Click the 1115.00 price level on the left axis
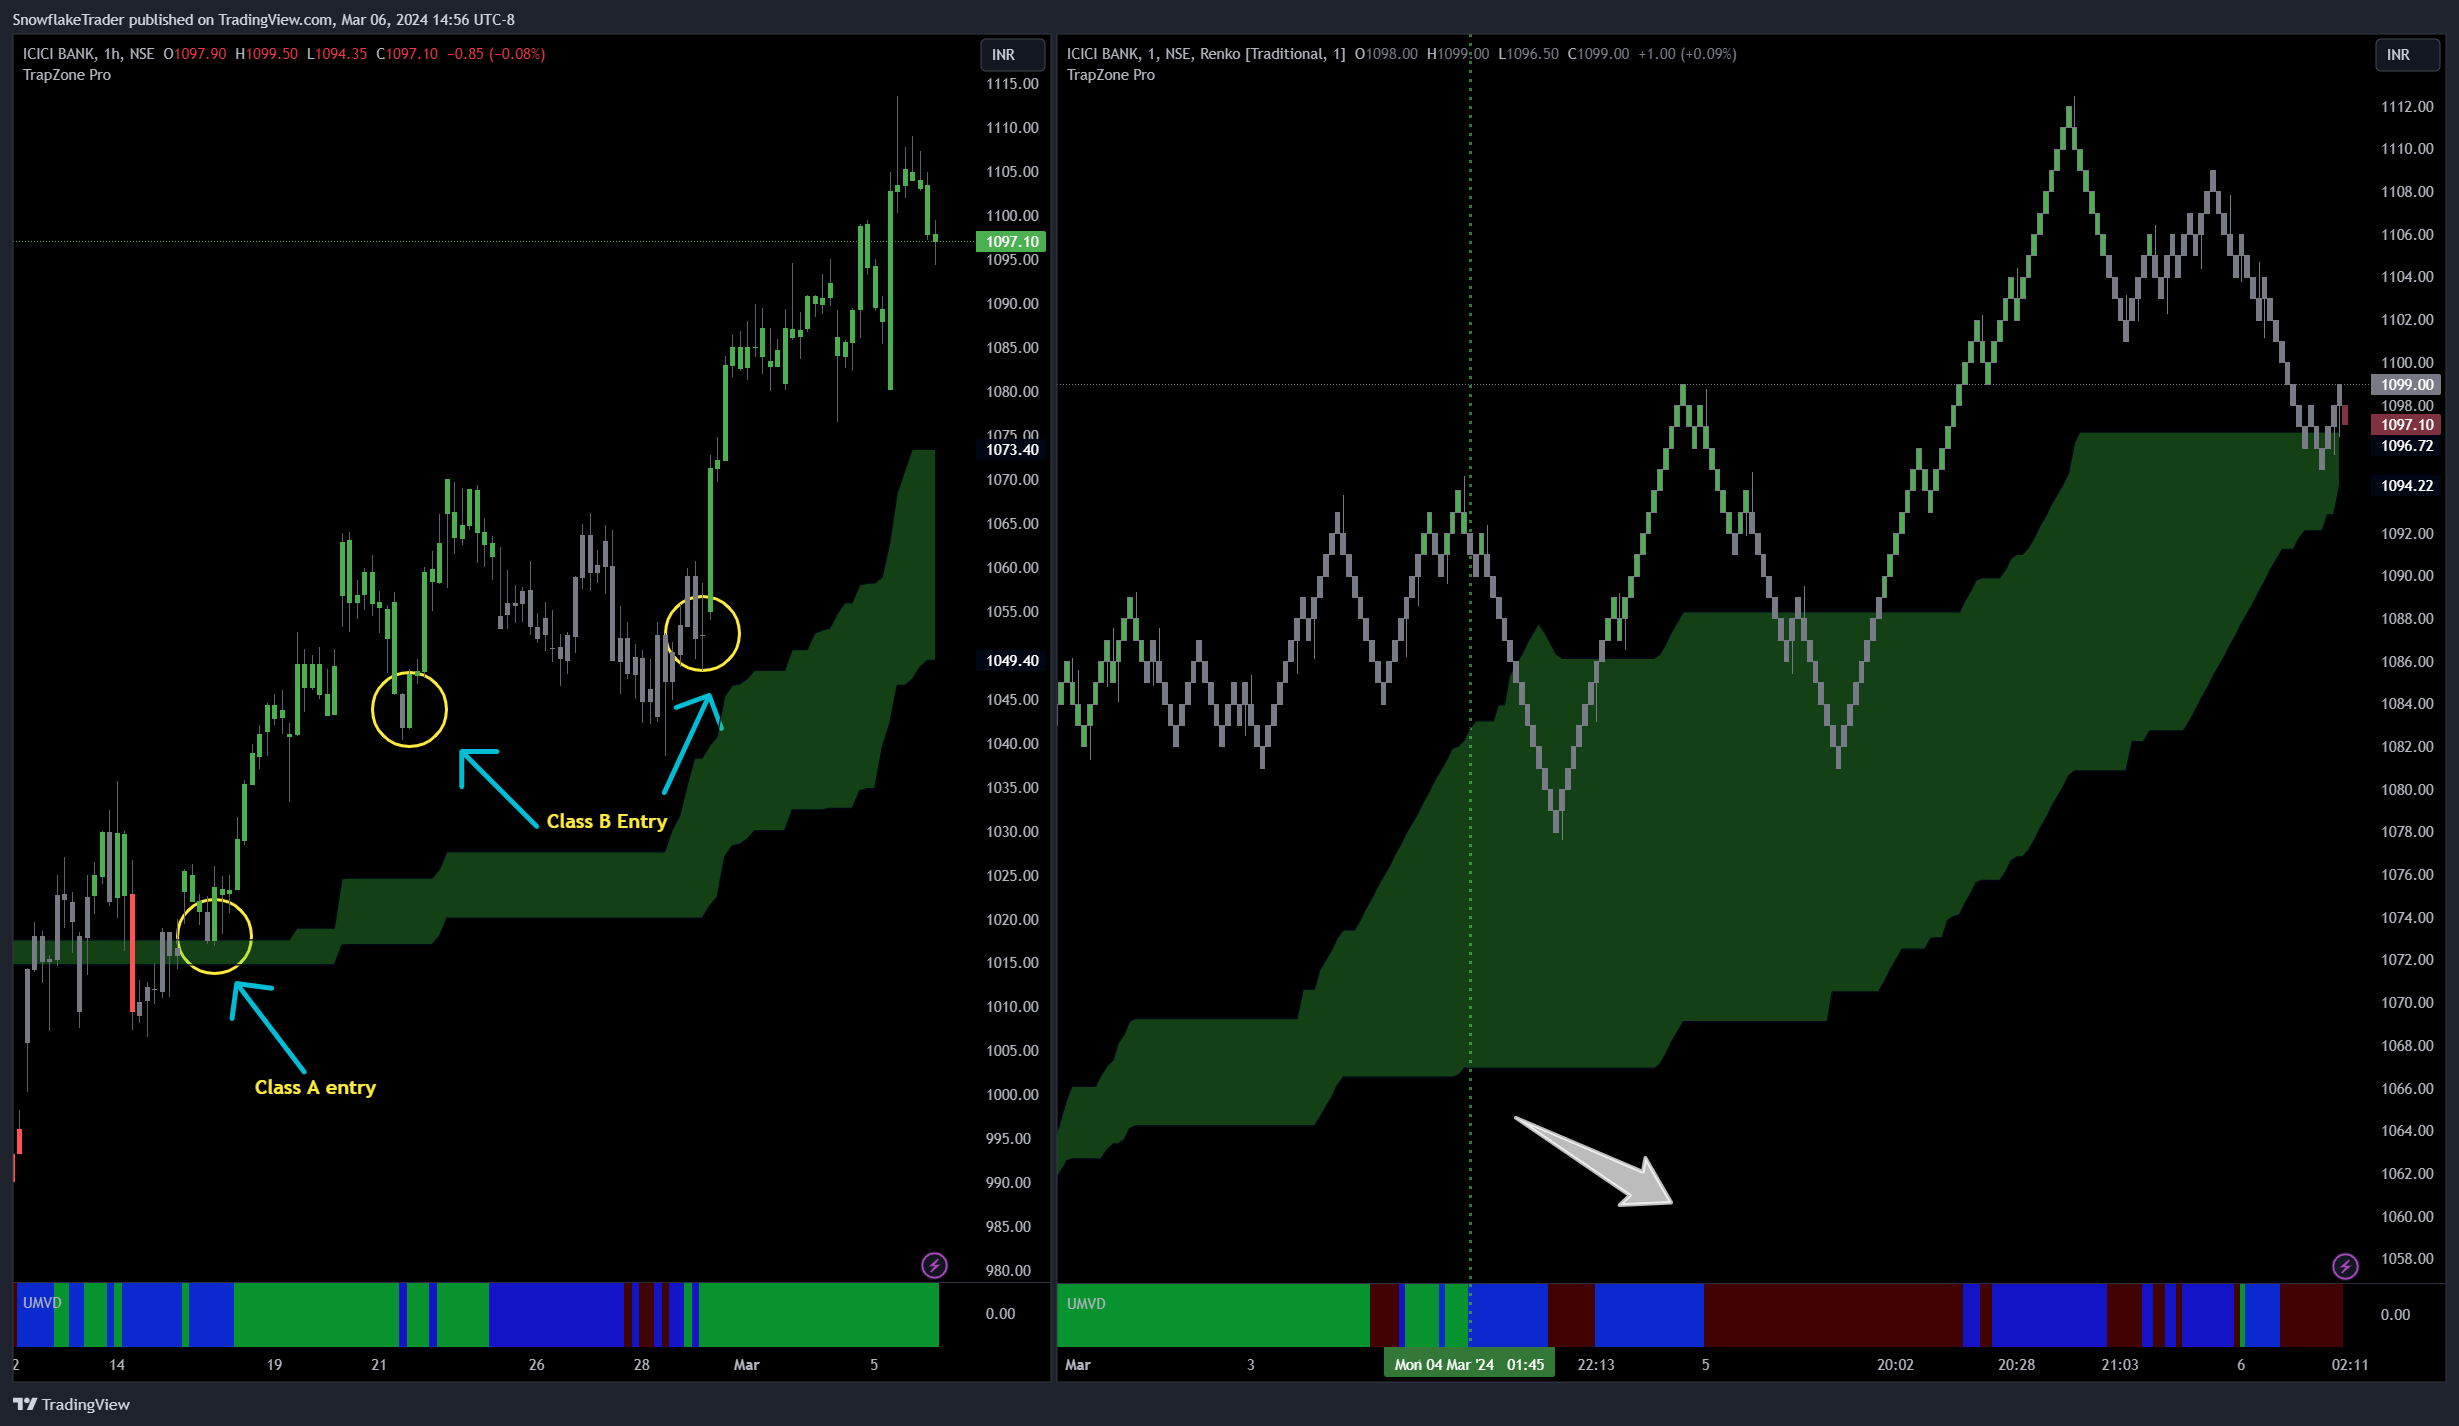The image size is (2459, 1426). click(x=1012, y=84)
